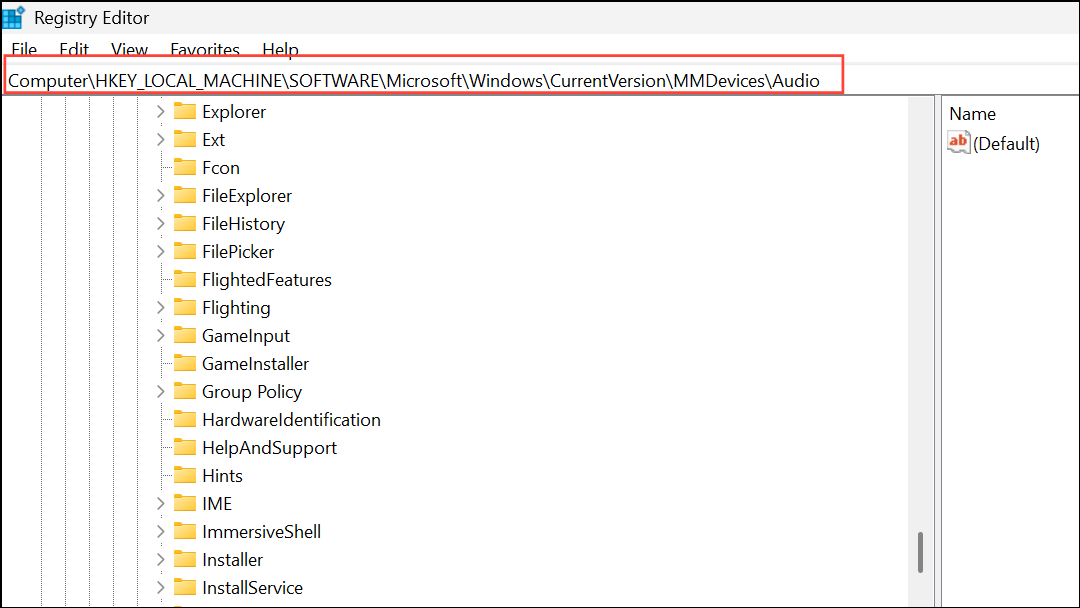Open the View menu
The height and width of the screenshot is (608, 1080).
click(x=129, y=50)
